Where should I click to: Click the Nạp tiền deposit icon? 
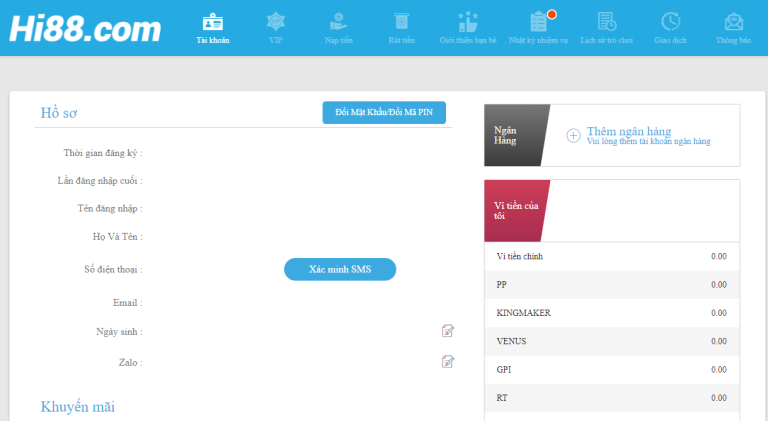[x=338, y=22]
